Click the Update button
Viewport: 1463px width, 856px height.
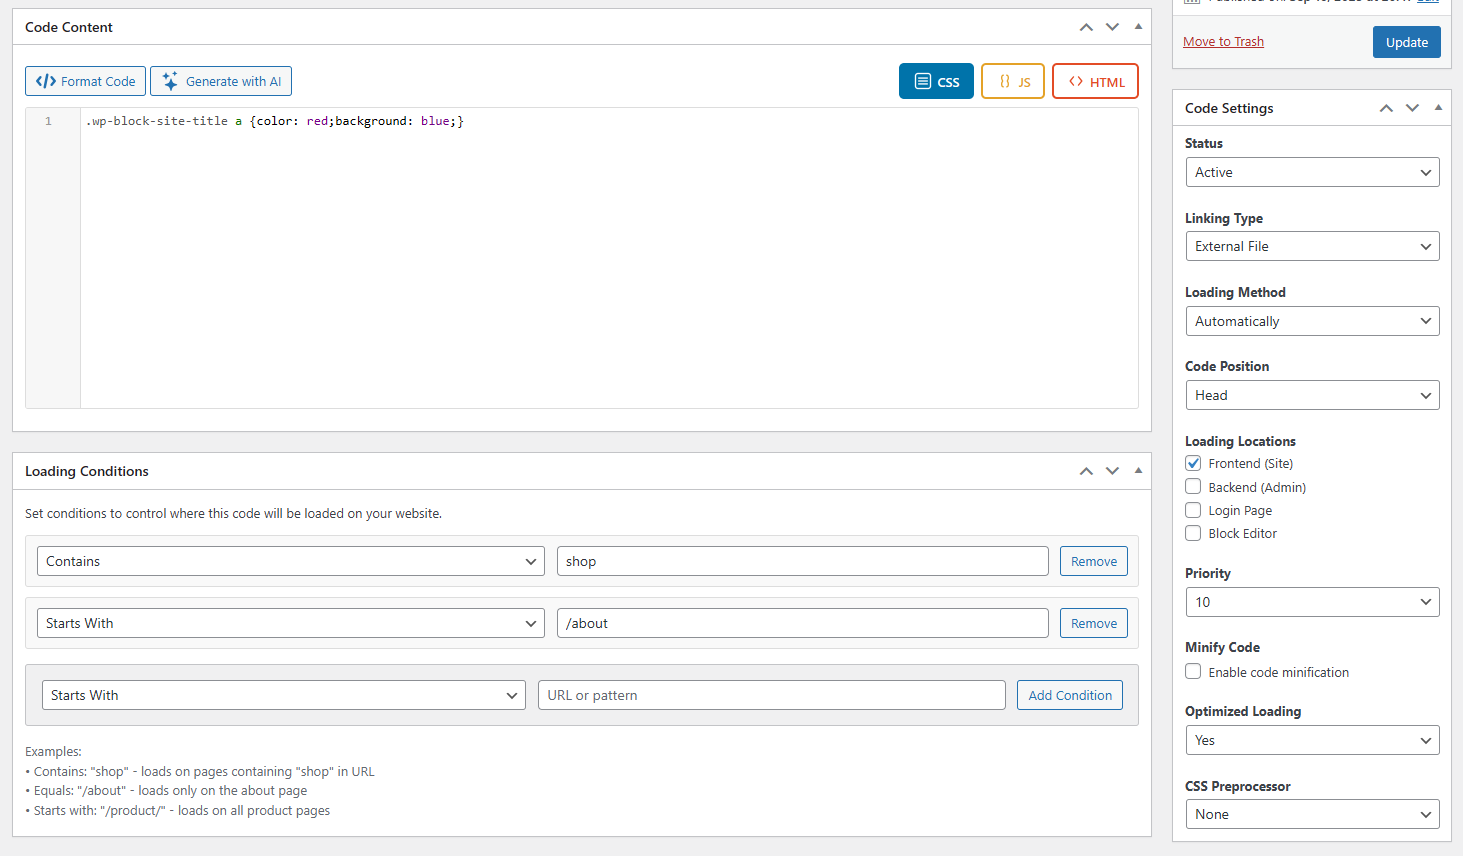point(1406,42)
